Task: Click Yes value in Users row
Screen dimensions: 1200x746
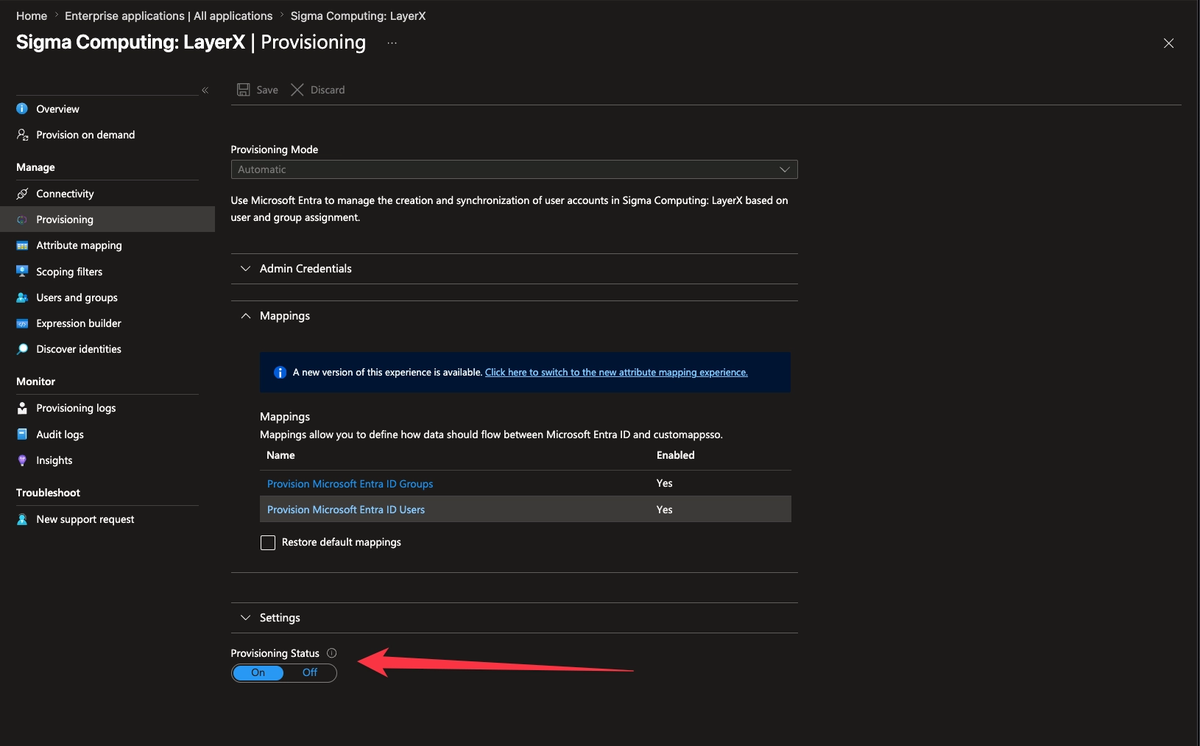Action: click(x=664, y=510)
